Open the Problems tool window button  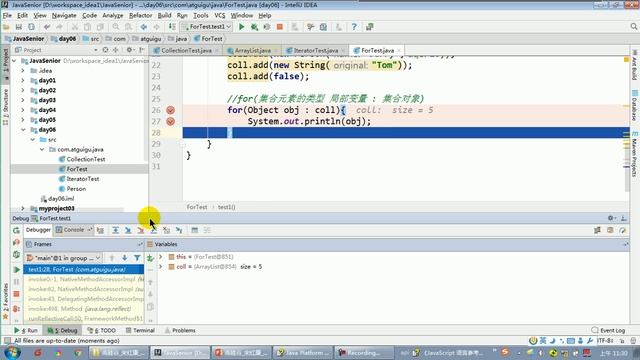[x=180, y=330]
